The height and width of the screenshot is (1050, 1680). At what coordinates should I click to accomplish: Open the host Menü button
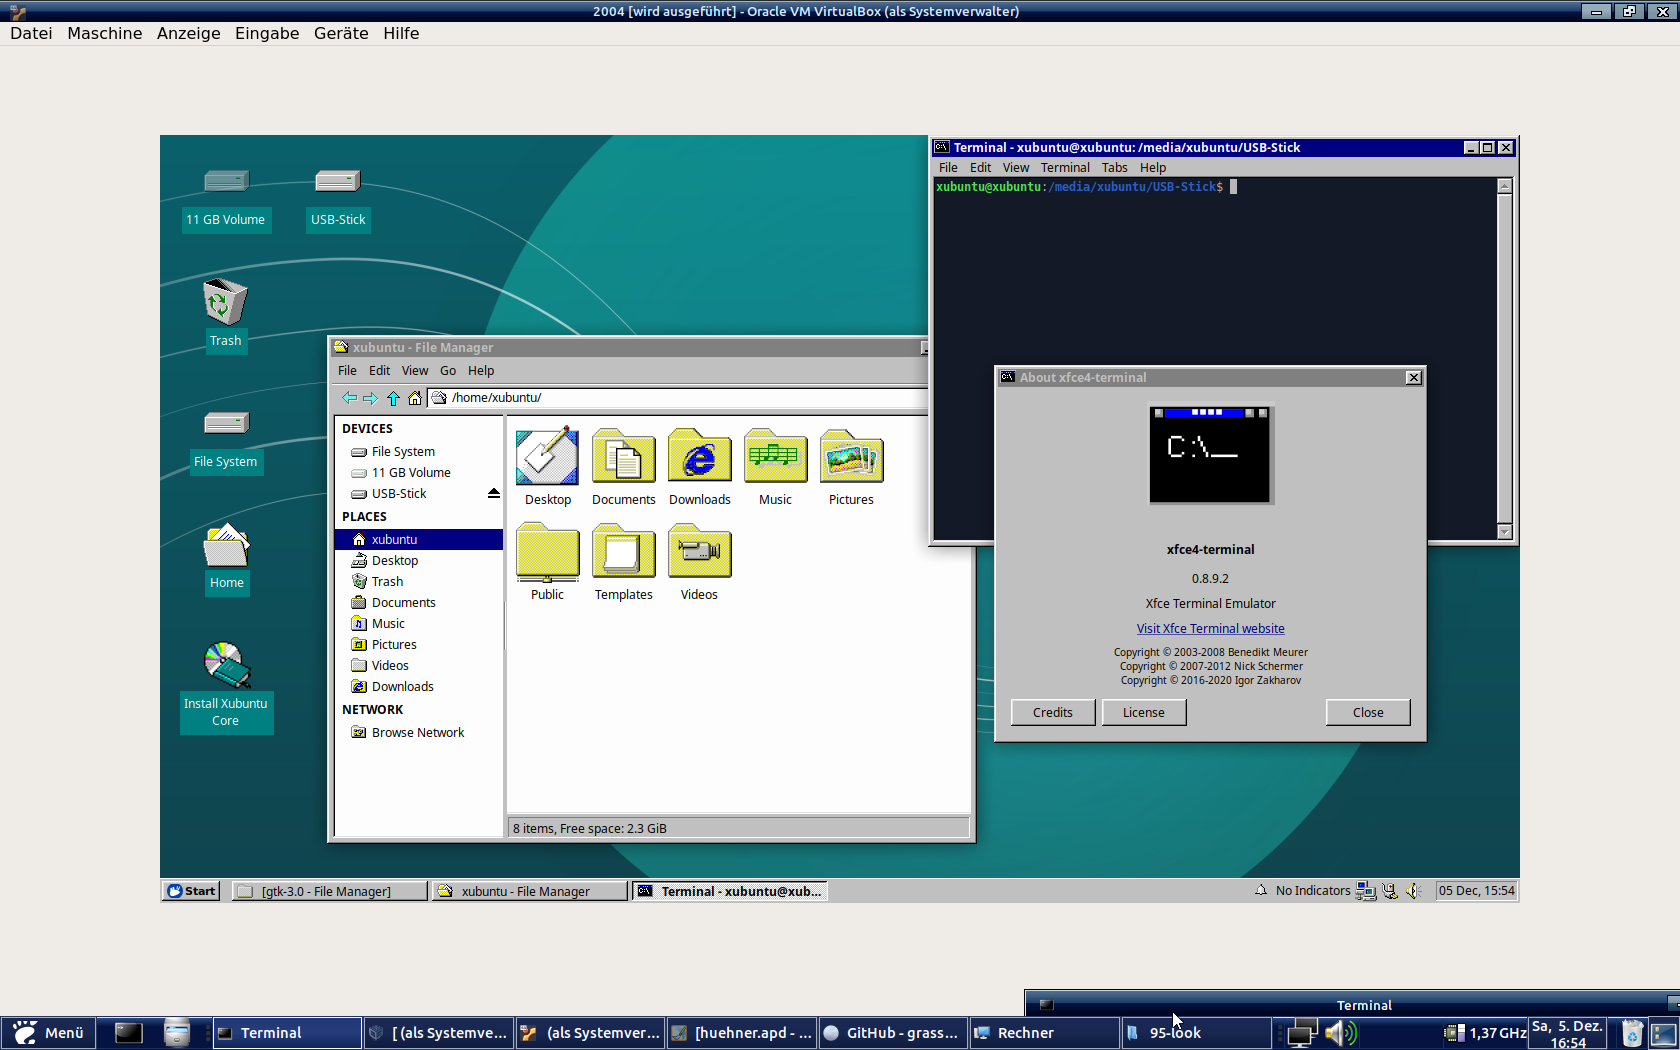click(x=49, y=1033)
